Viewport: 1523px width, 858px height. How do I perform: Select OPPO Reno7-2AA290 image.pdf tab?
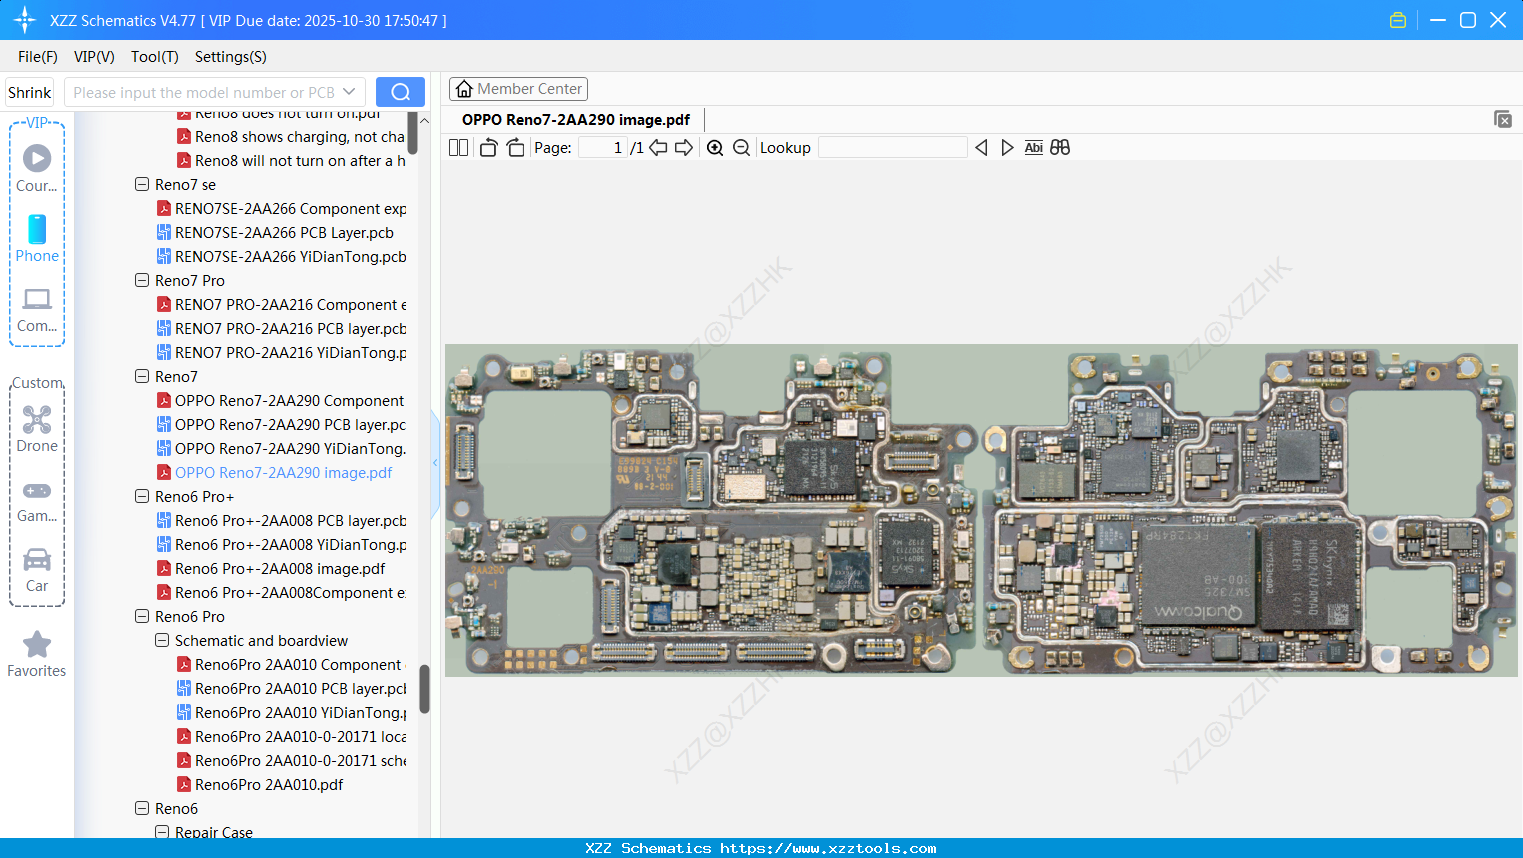pos(576,120)
